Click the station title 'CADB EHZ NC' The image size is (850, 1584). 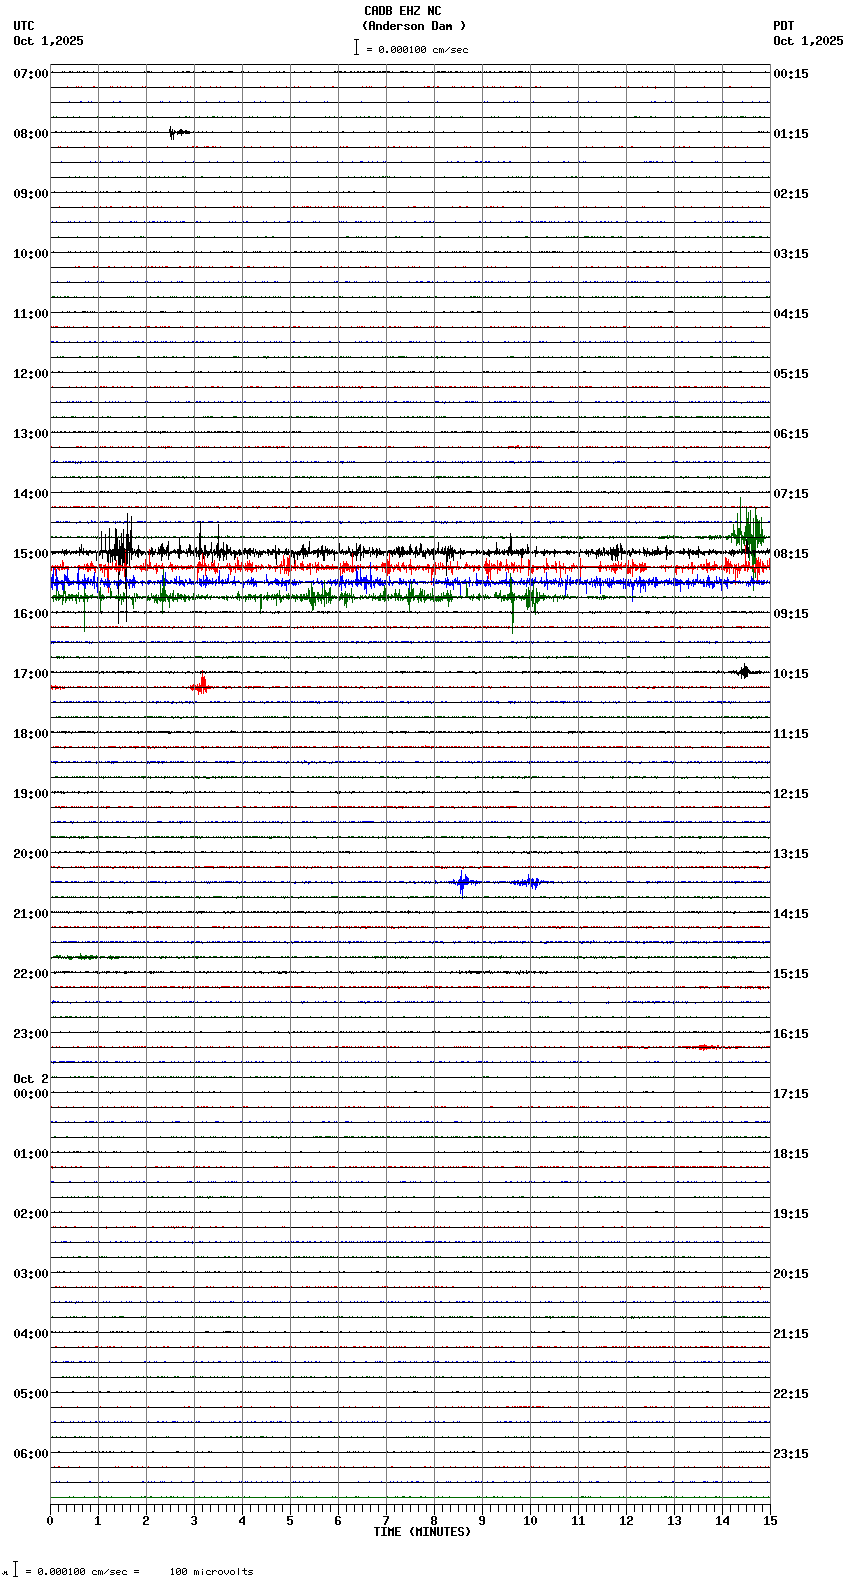point(402,11)
